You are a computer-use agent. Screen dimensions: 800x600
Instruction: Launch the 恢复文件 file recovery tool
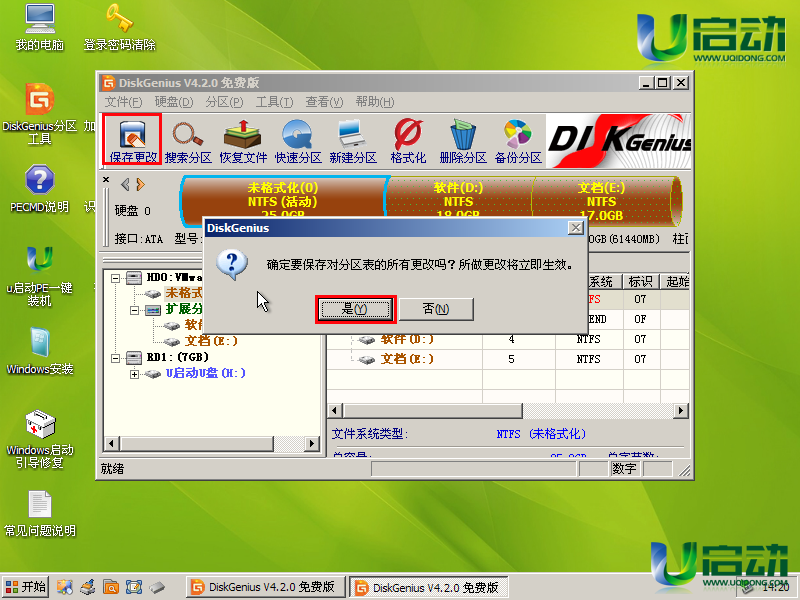point(243,141)
